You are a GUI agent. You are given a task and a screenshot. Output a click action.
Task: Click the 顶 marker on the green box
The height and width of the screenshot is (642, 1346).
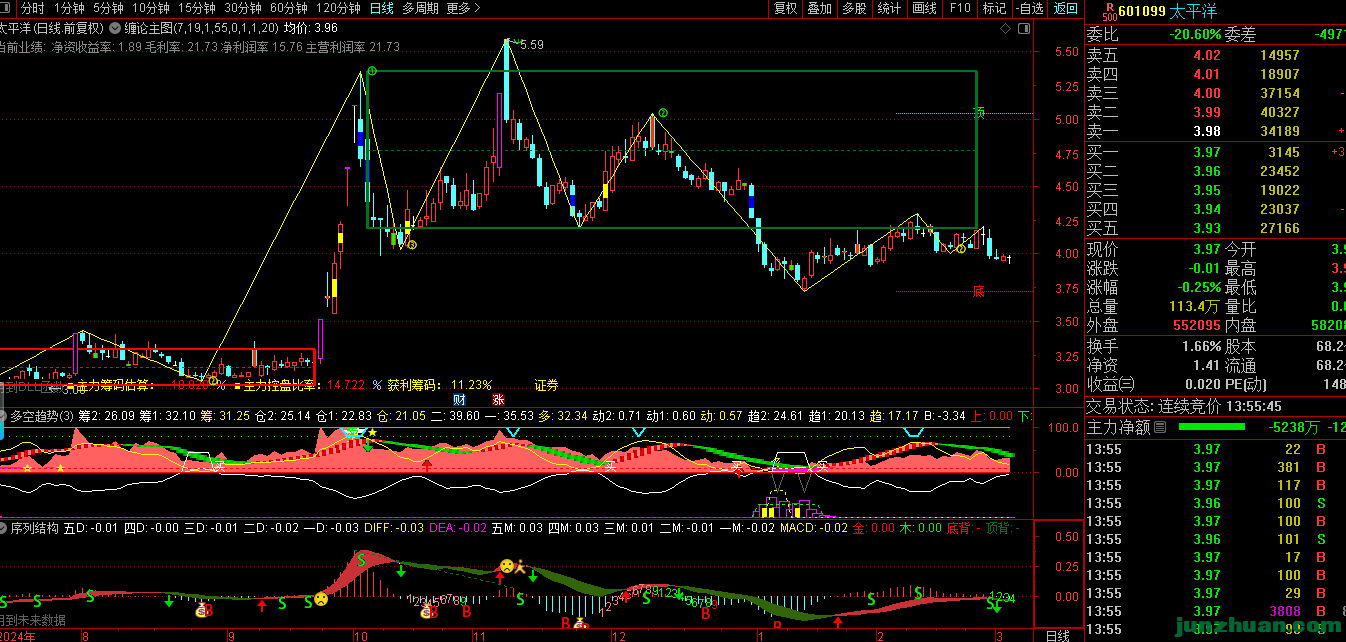pyautogui.click(x=979, y=112)
